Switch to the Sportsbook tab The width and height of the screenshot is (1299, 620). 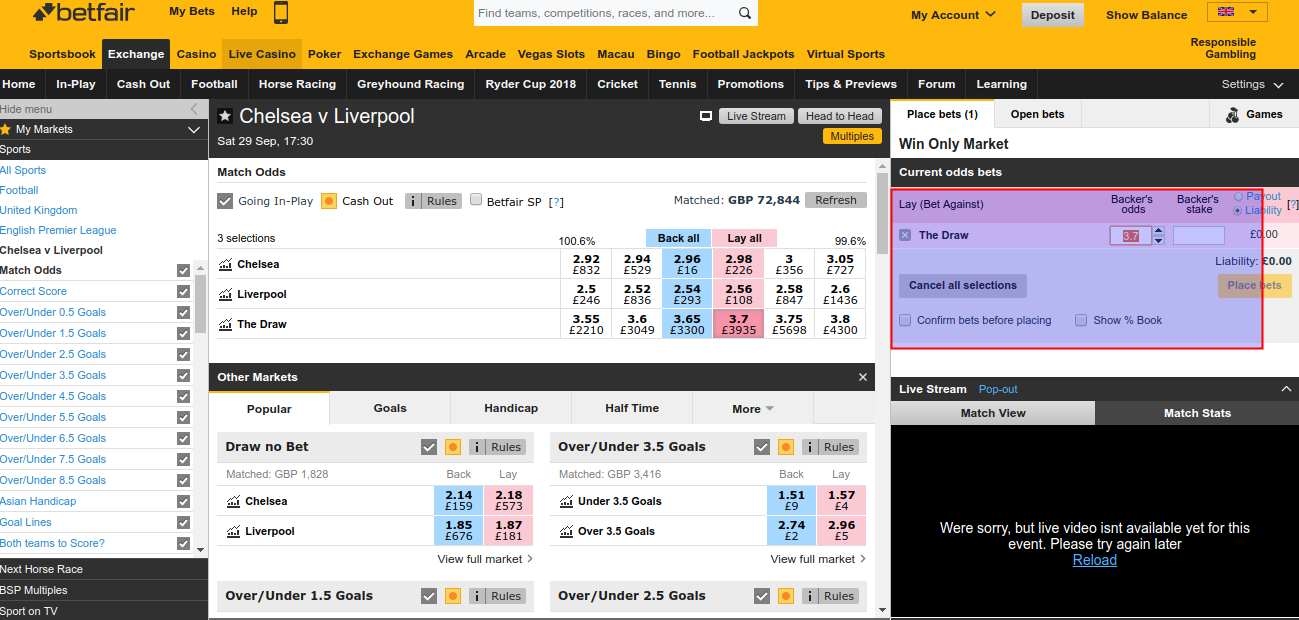click(63, 54)
